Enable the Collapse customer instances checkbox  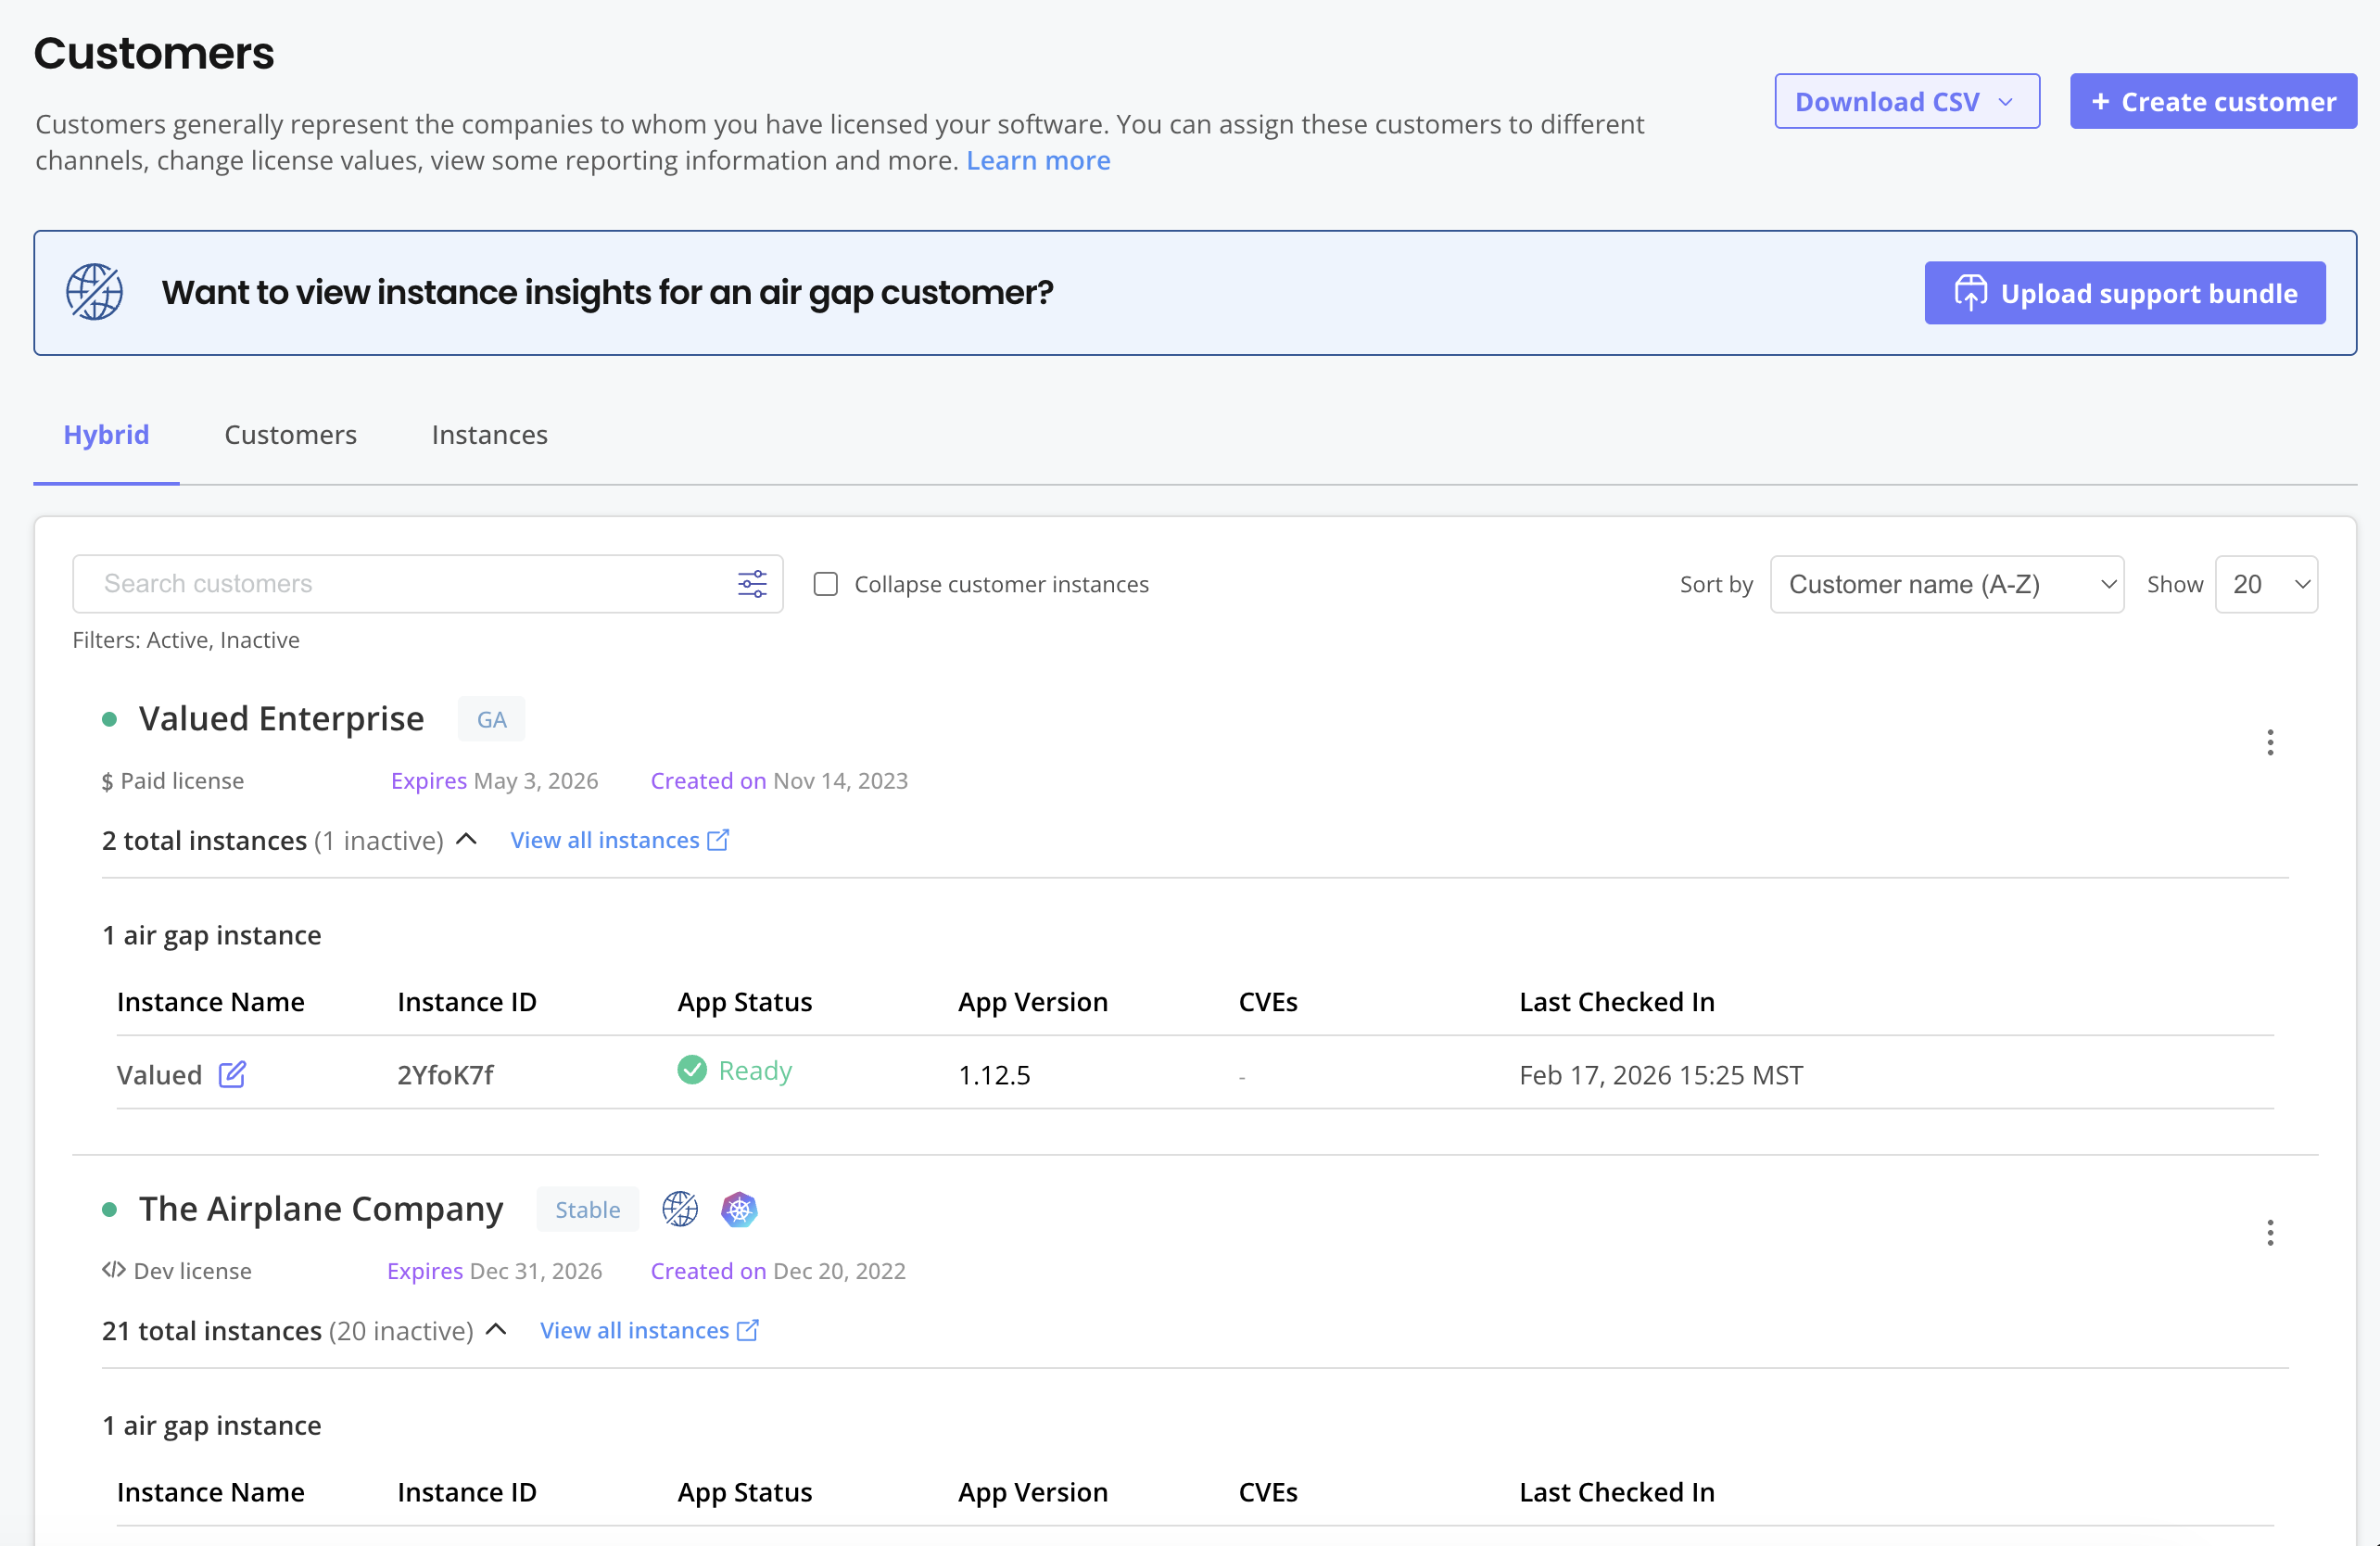pos(824,583)
